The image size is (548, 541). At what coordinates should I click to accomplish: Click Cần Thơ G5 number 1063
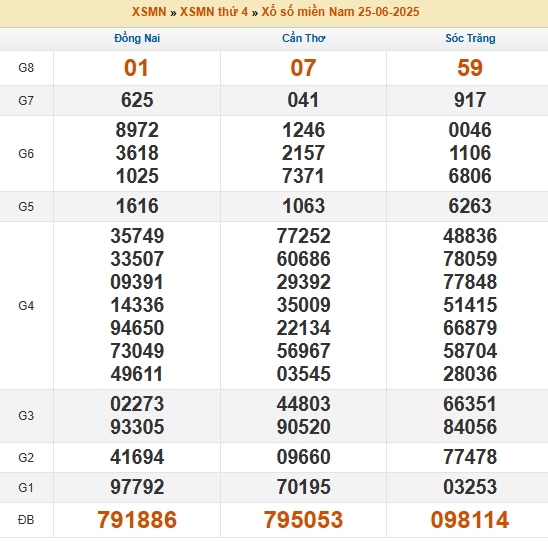(x=303, y=206)
